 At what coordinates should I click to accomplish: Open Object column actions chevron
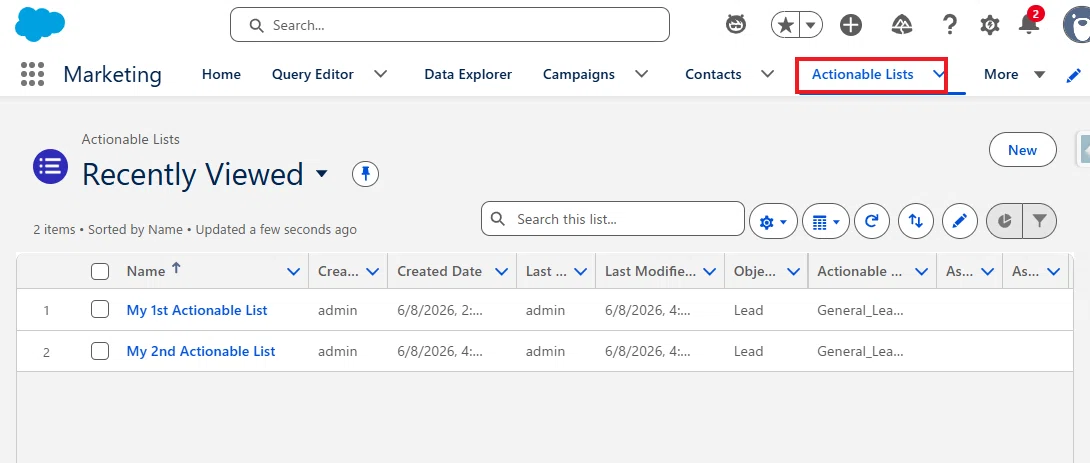tap(793, 272)
